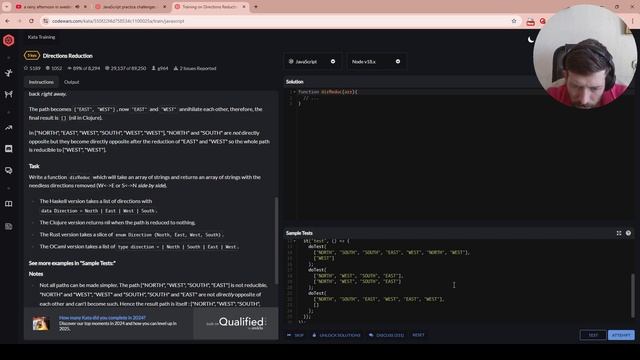Mute the YouTube tab via speaker icon
This screenshot has width=640, height=360.
pos(77,7)
